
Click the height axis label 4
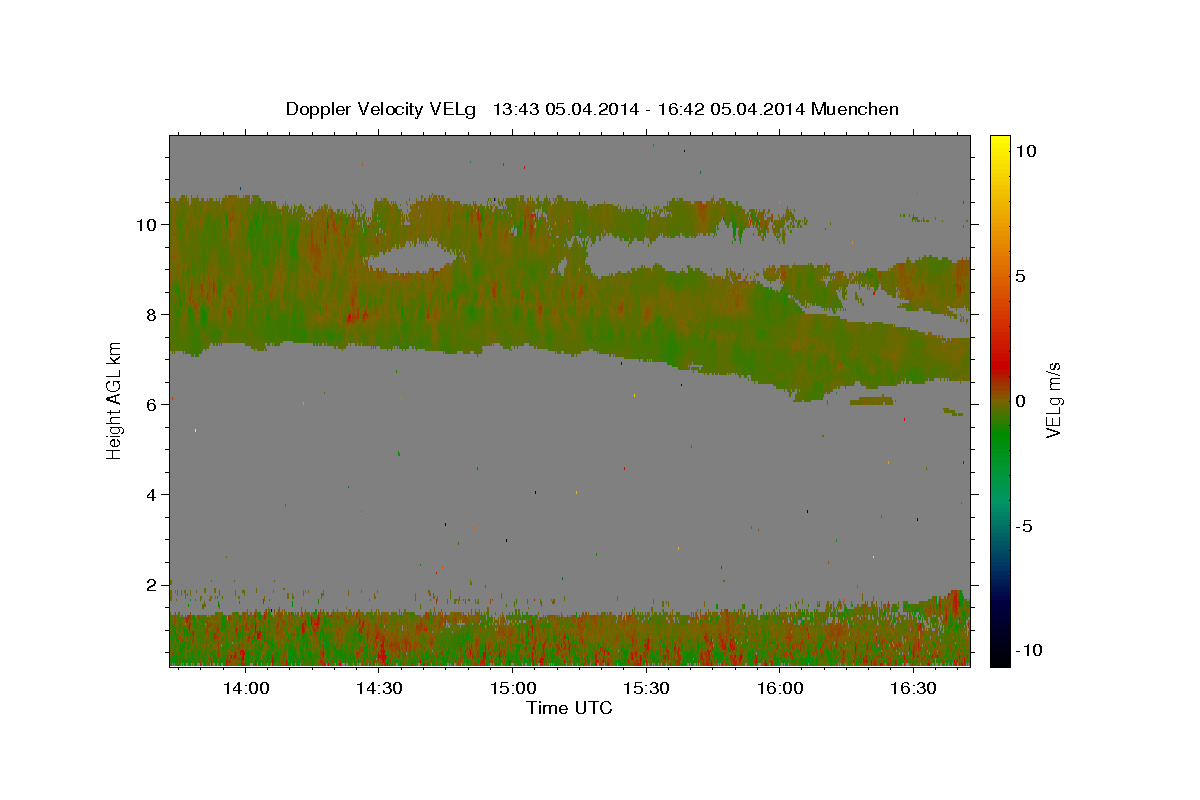pyautogui.click(x=152, y=494)
